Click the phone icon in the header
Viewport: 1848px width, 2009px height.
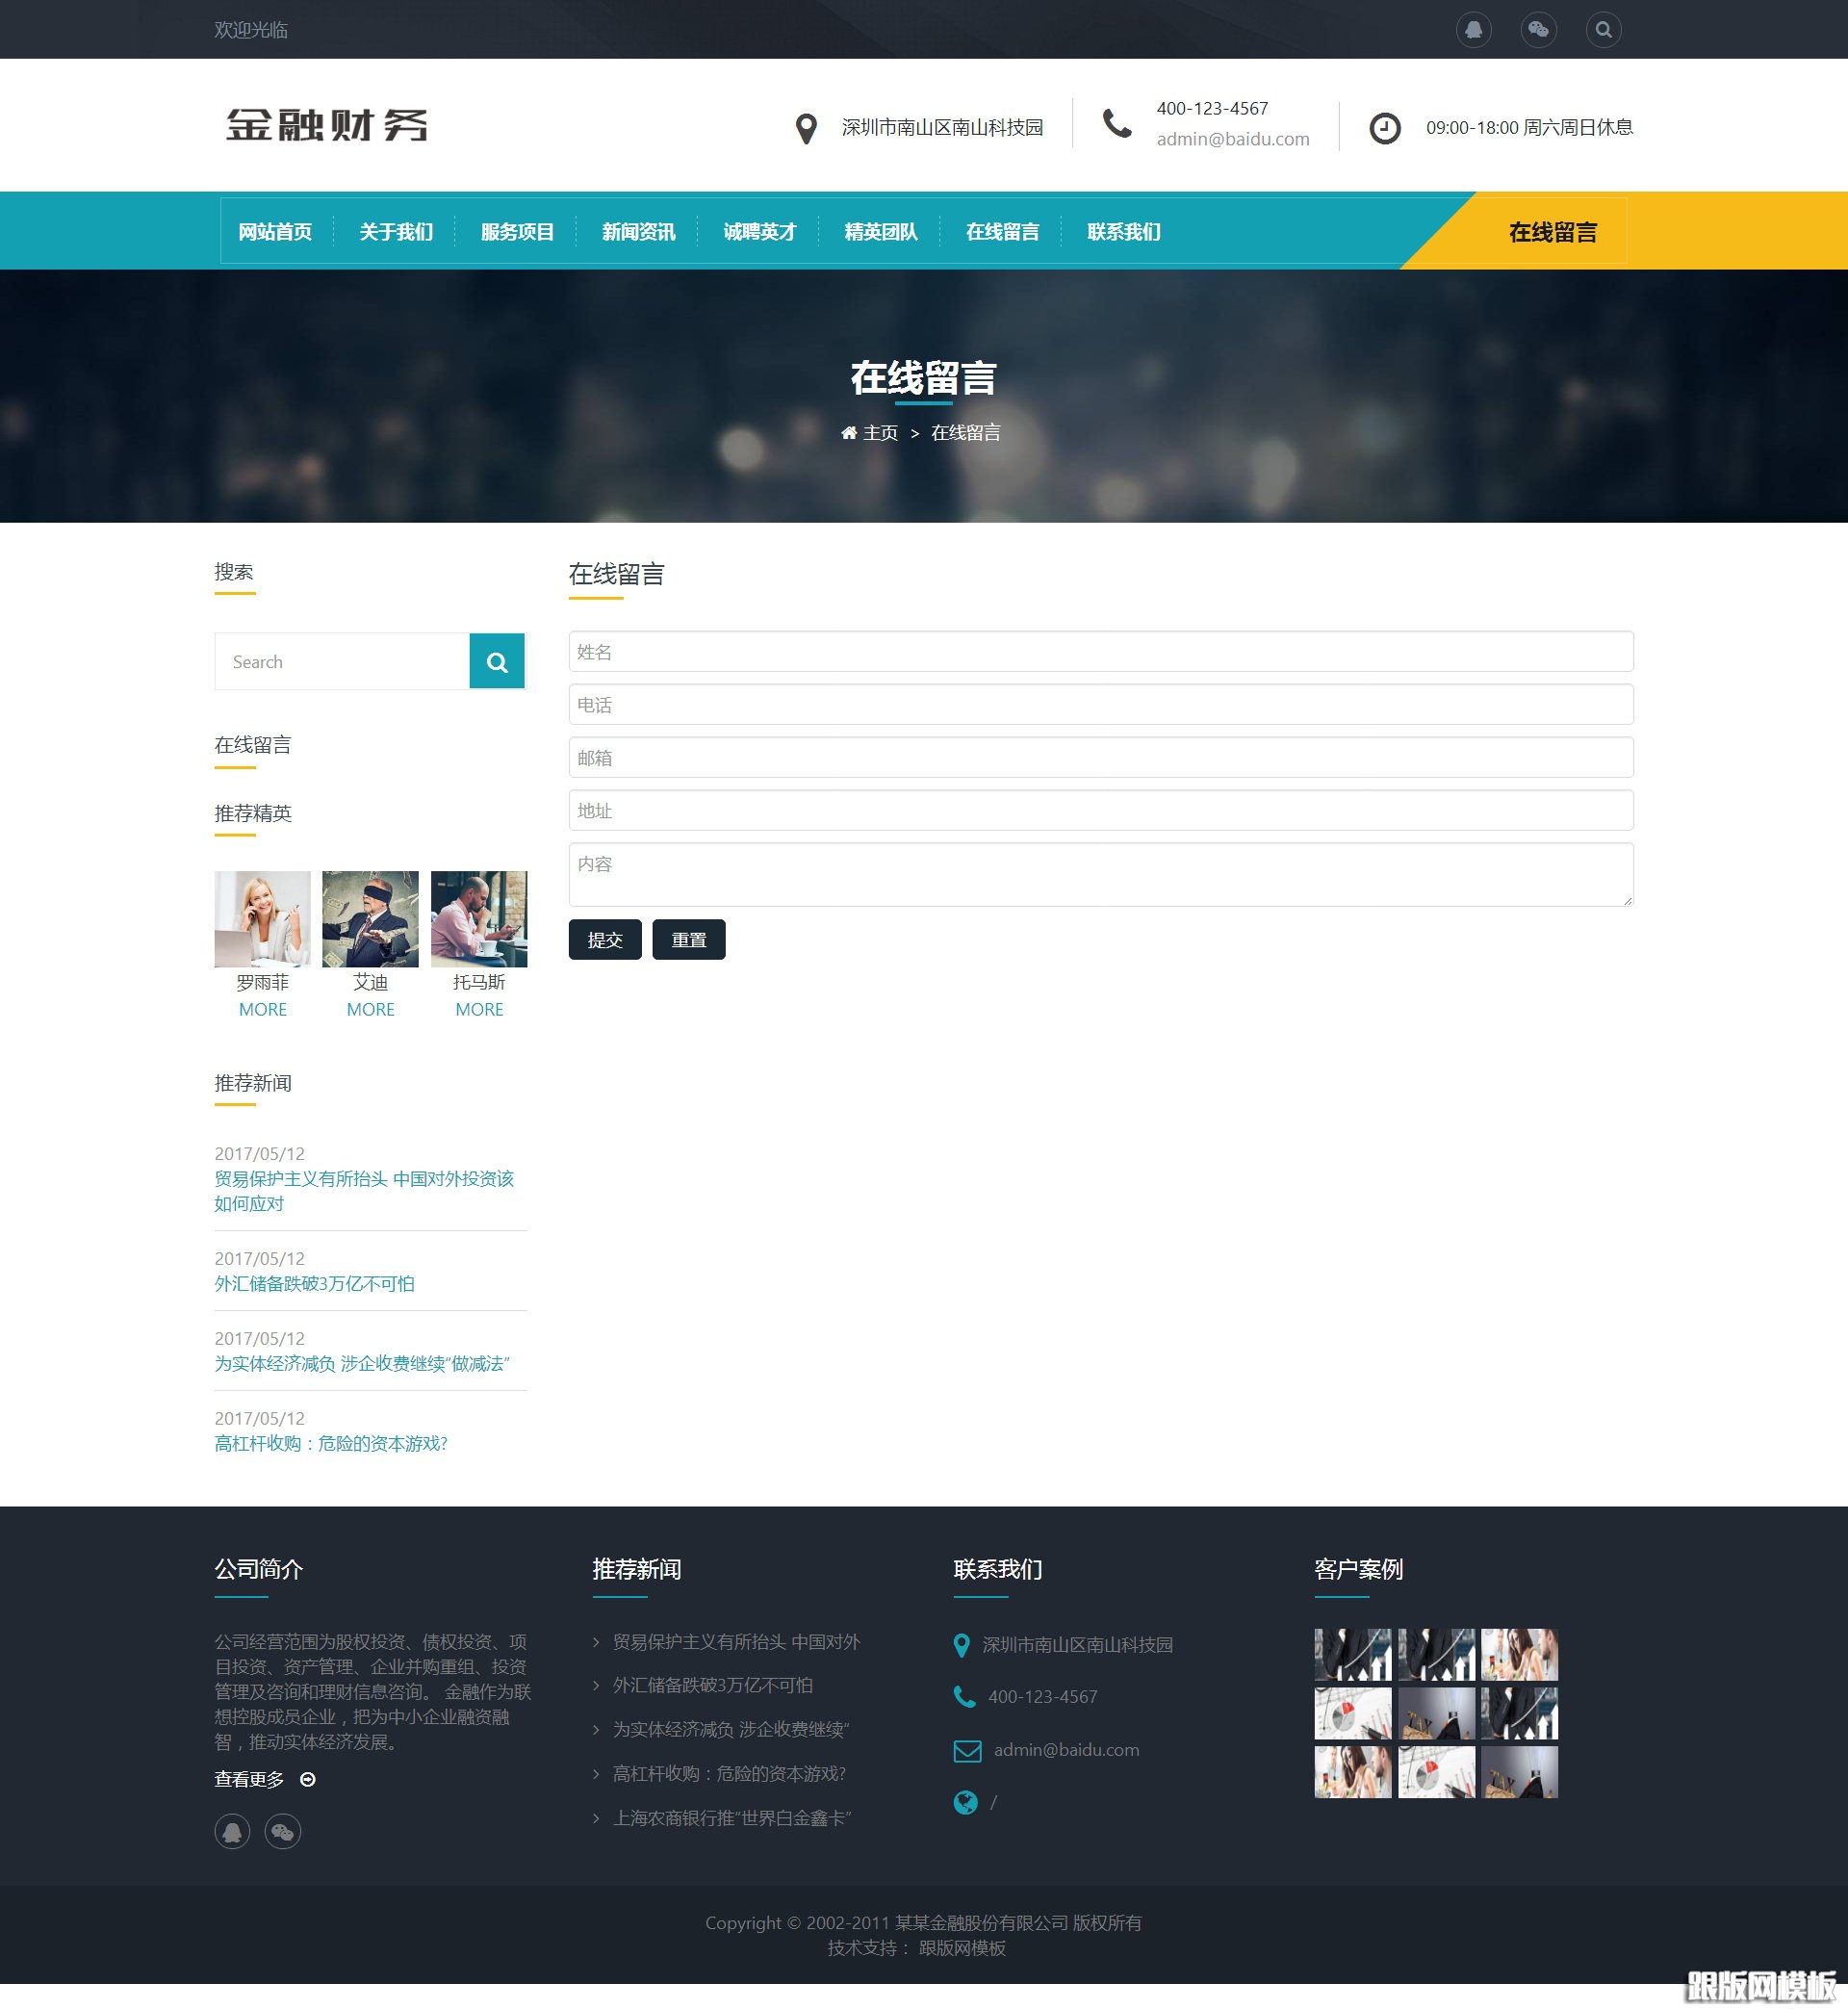(1117, 124)
